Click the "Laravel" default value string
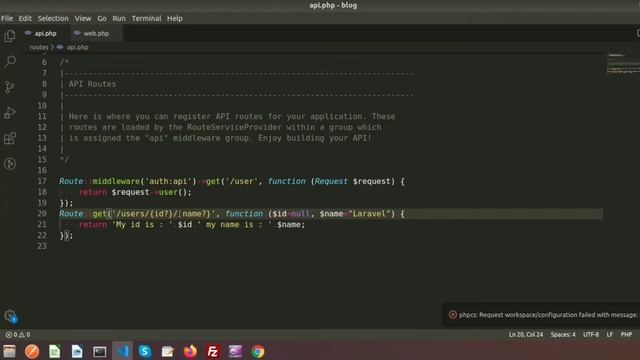Image resolution: width=640 pixels, height=360 pixels. pos(369,213)
